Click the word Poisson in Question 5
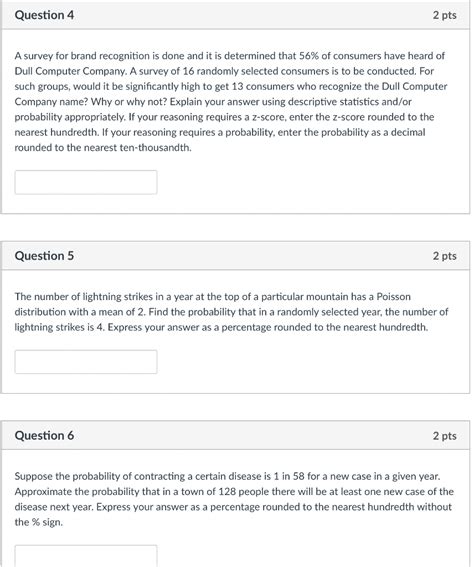Screen dimensions: 474x567 tap(393, 297)
